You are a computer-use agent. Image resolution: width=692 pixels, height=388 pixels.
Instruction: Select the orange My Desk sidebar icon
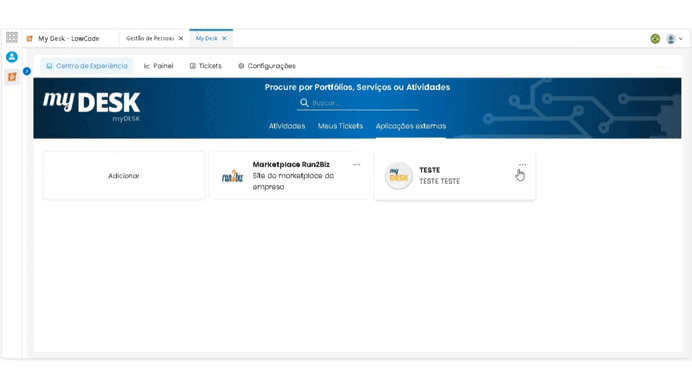(12, 77)
